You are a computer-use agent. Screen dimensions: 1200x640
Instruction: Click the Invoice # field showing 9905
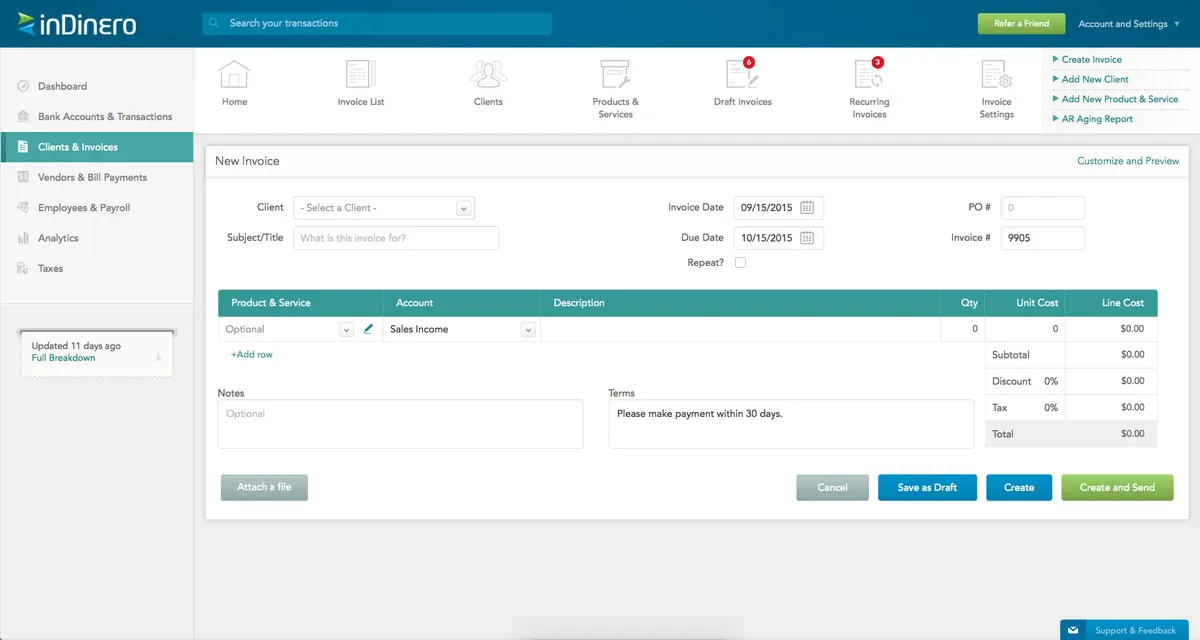(x=1043, y=238)
